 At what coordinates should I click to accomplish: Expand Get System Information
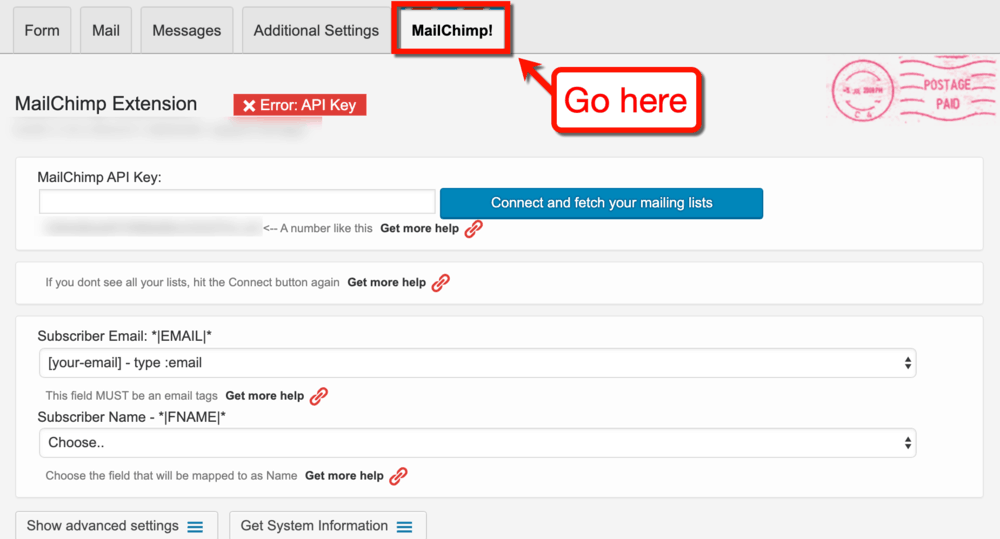point(328,526)
